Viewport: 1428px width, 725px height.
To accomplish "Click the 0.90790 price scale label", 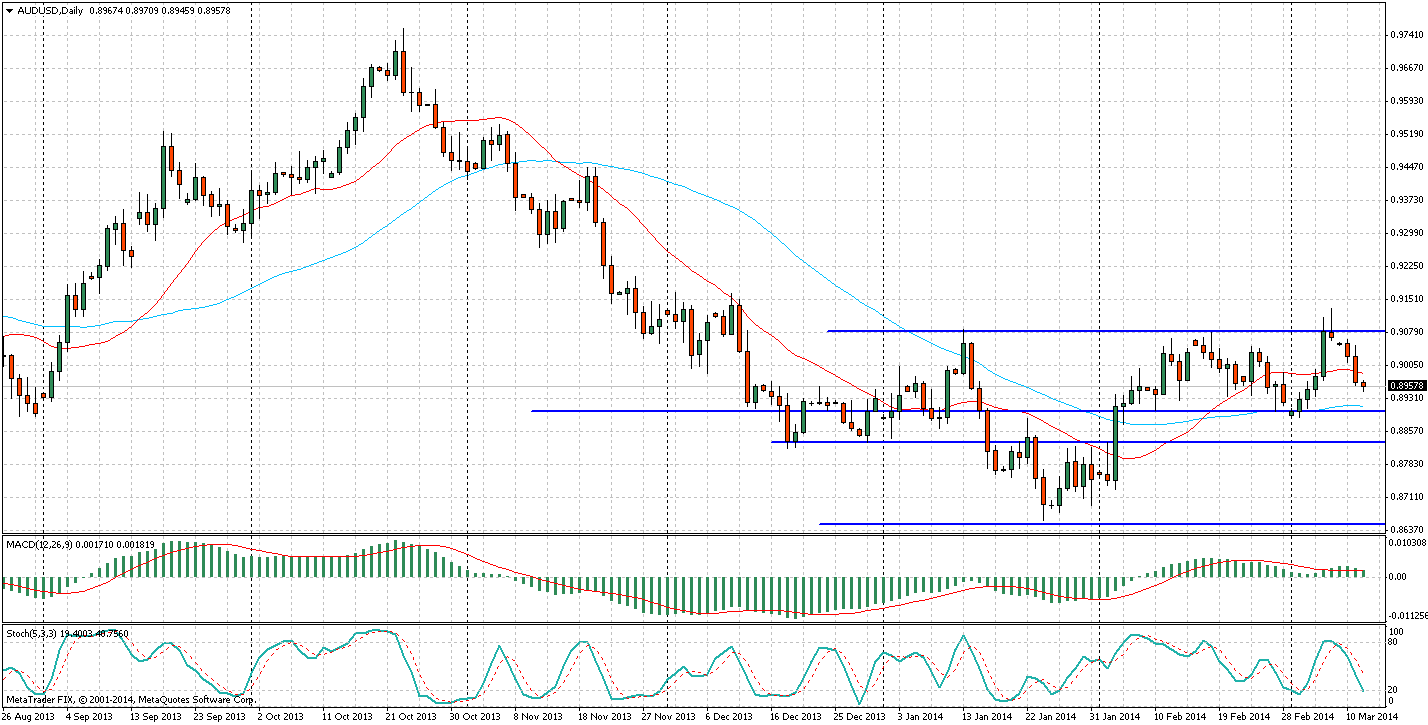I will click(x=1406, y=332).
